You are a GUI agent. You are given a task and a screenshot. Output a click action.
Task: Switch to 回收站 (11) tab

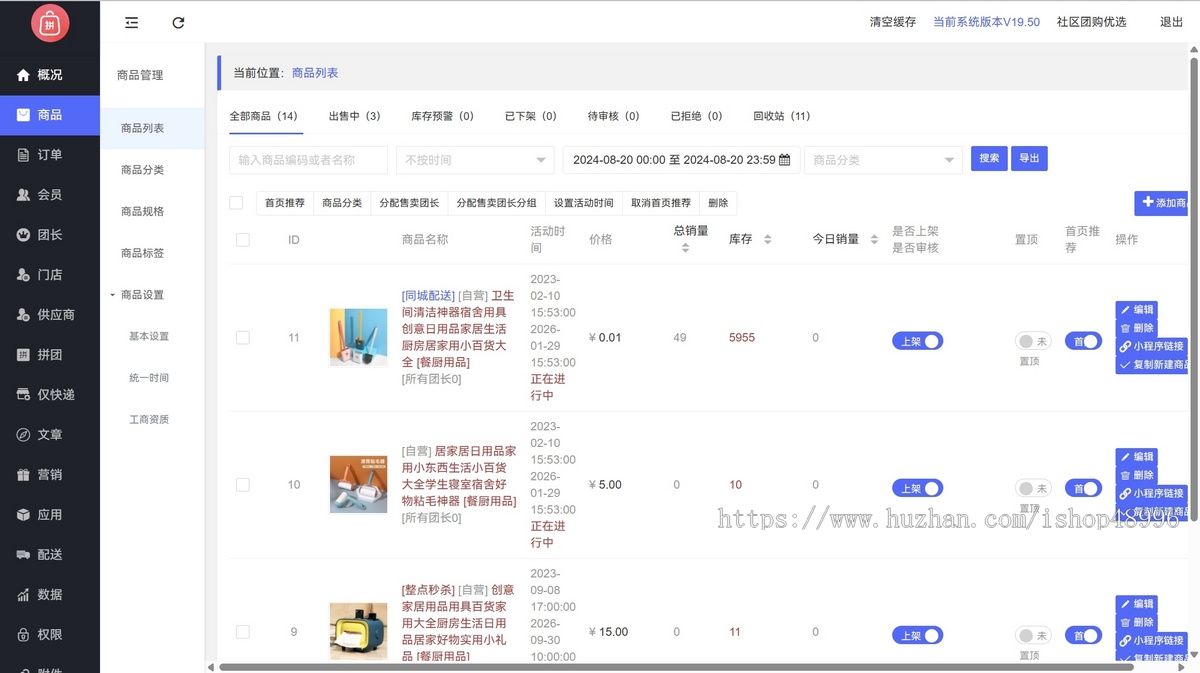pyautogui.click(x=782, y=116)
